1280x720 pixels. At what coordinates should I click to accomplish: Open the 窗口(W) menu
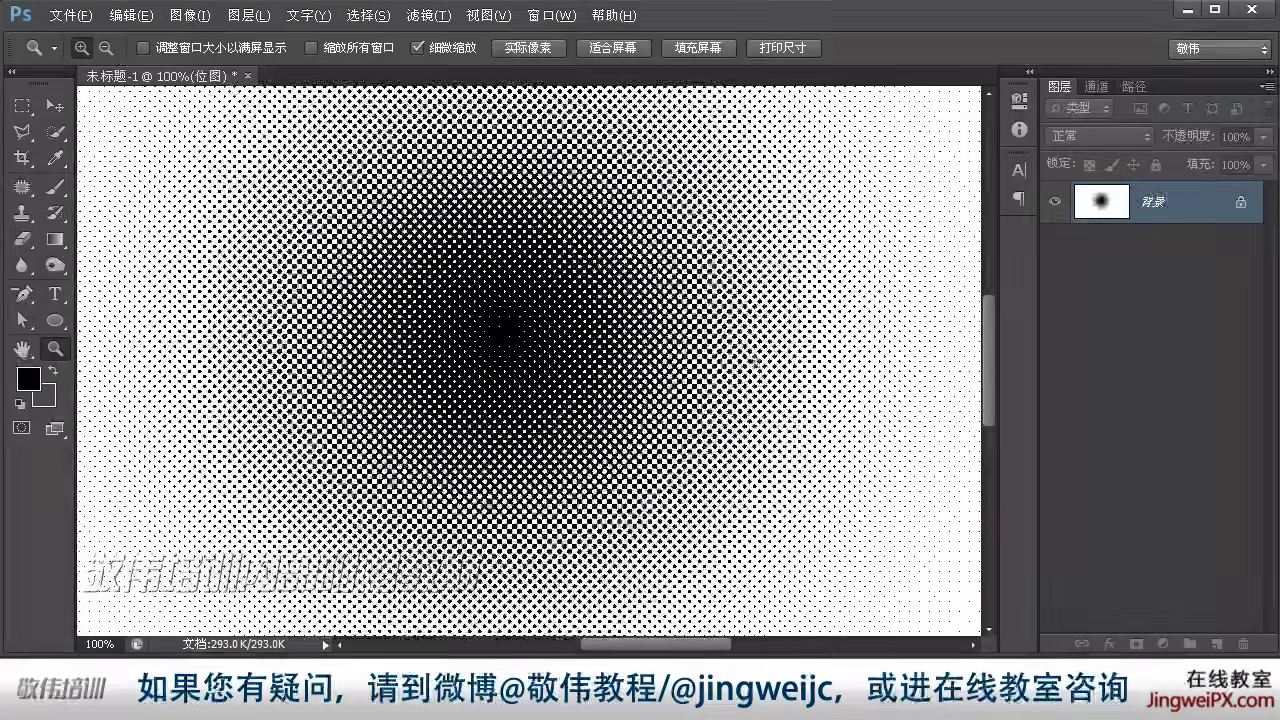[x=551, y=16]
